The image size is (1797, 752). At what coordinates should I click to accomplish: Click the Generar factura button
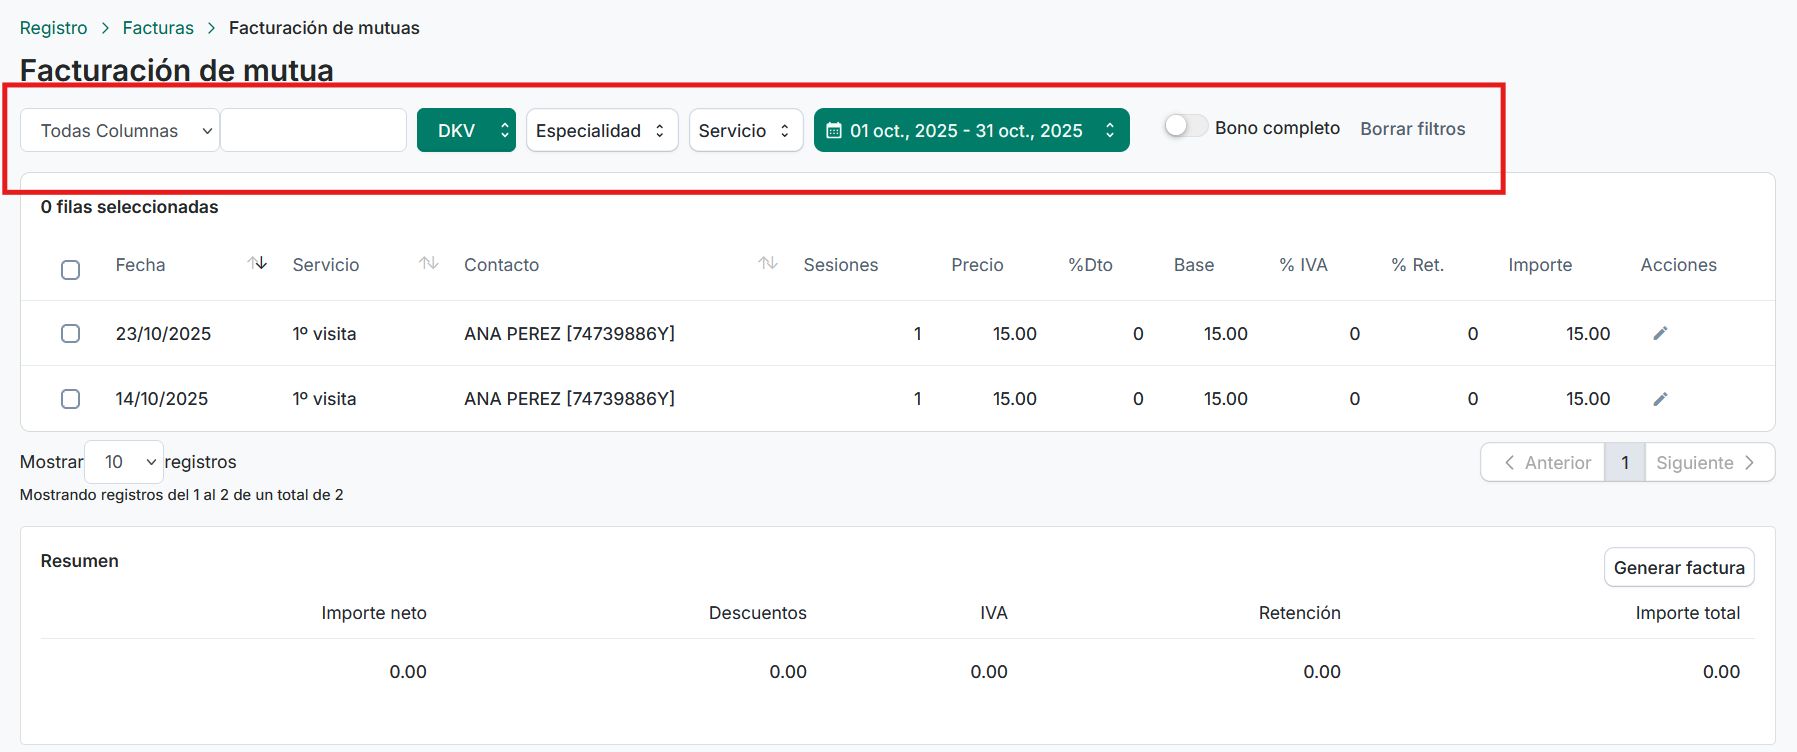1678,567
